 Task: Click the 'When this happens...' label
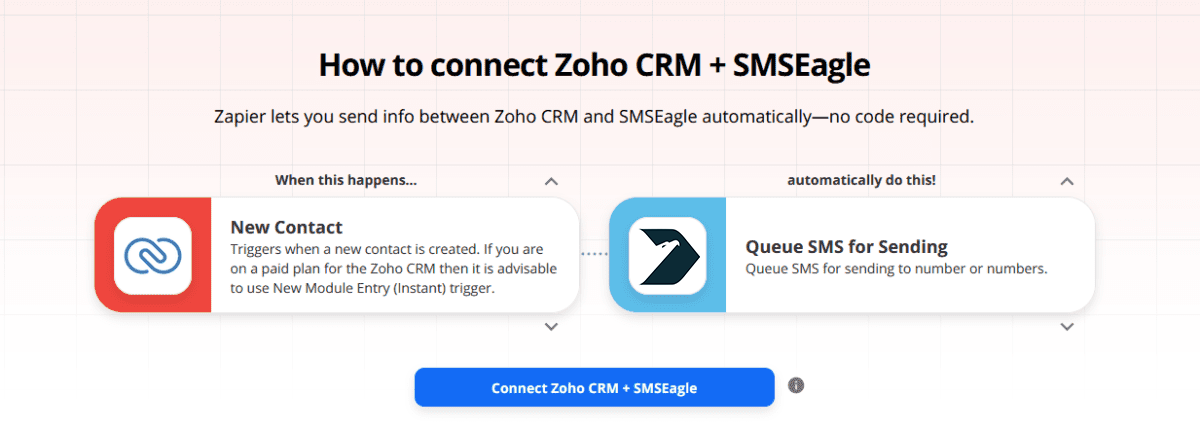pyautogui.click(x=346, y=181)
